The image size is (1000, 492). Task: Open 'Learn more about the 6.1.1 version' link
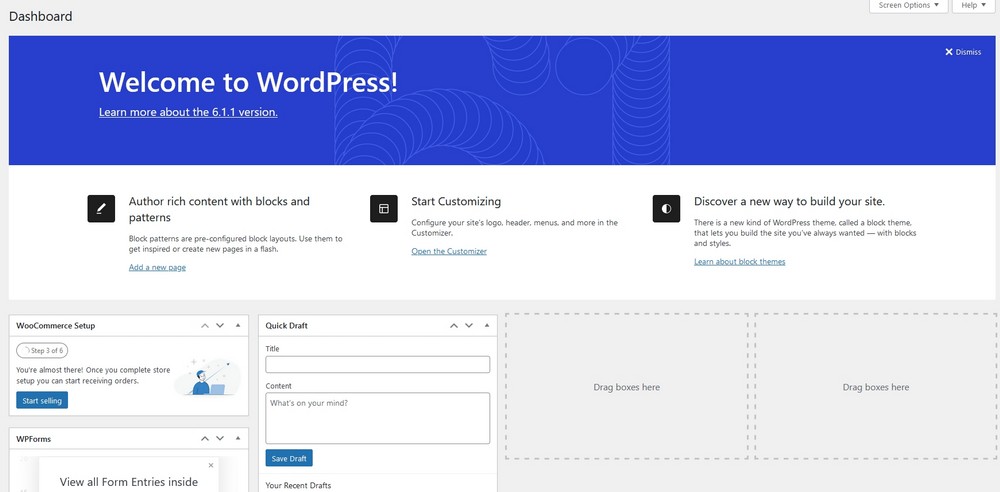click(188, 112)
